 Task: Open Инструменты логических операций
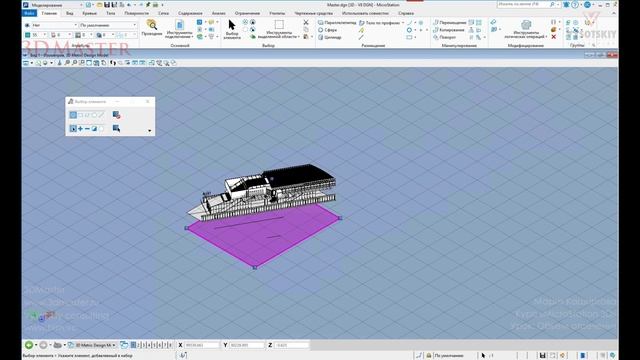click(x=526, y=29)
